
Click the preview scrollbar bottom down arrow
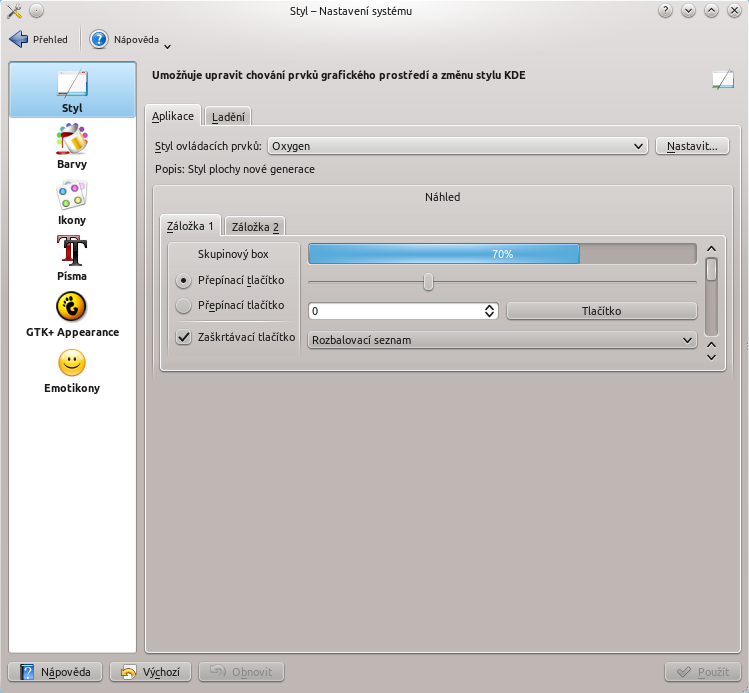(x=711, y=357)
